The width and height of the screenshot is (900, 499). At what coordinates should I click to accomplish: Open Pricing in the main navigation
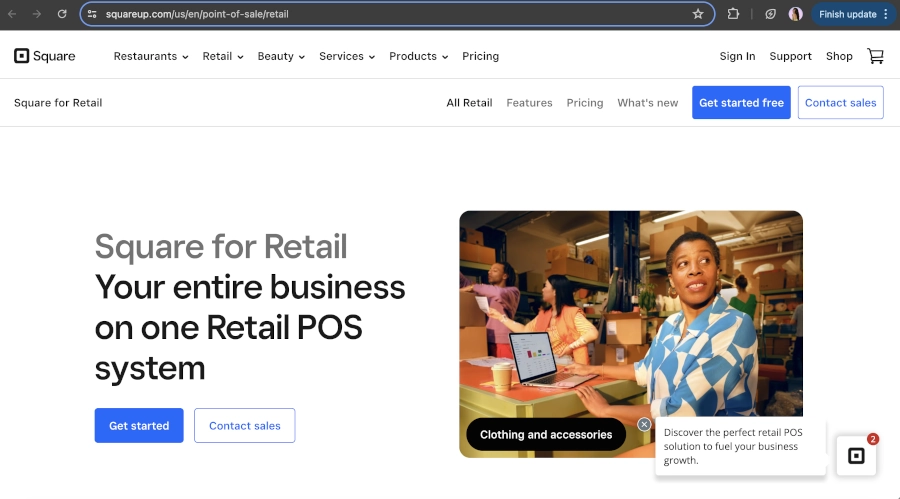tap(480, 56)
